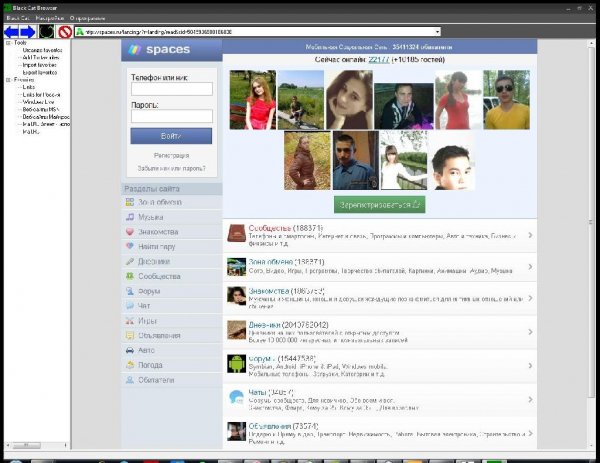Open the Black Cat menu

[18, 18]
